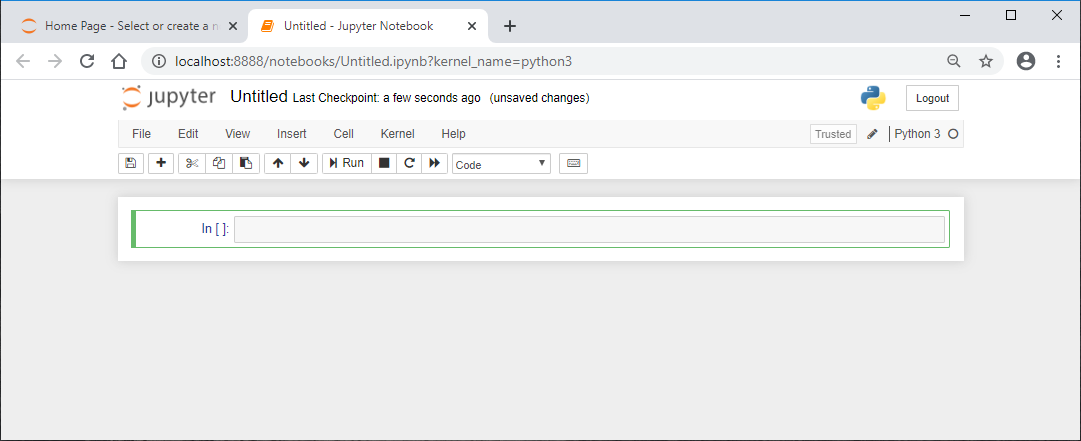Click the kernel idle circle indicator
Image resolution: width=1081 pixels, height=441 pixels.
[953, 134]
